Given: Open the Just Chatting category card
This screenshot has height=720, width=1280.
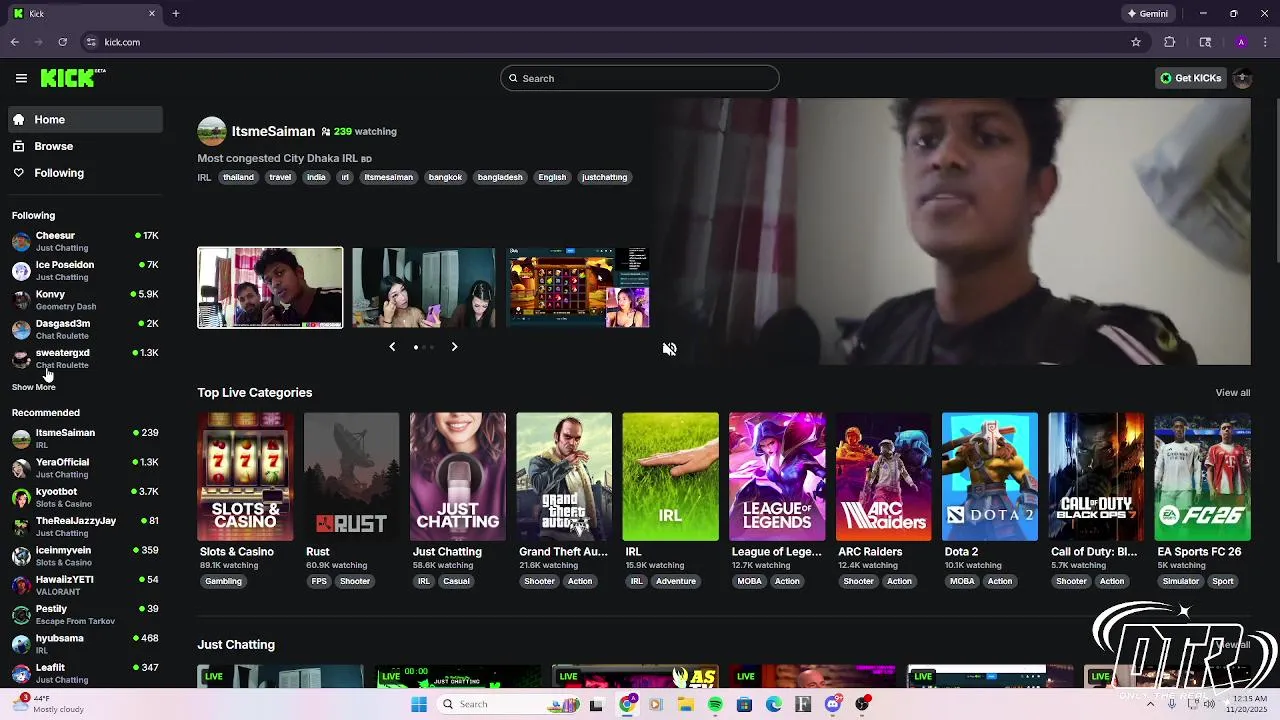Looking at the screenshot, I should tap(458, 477).
